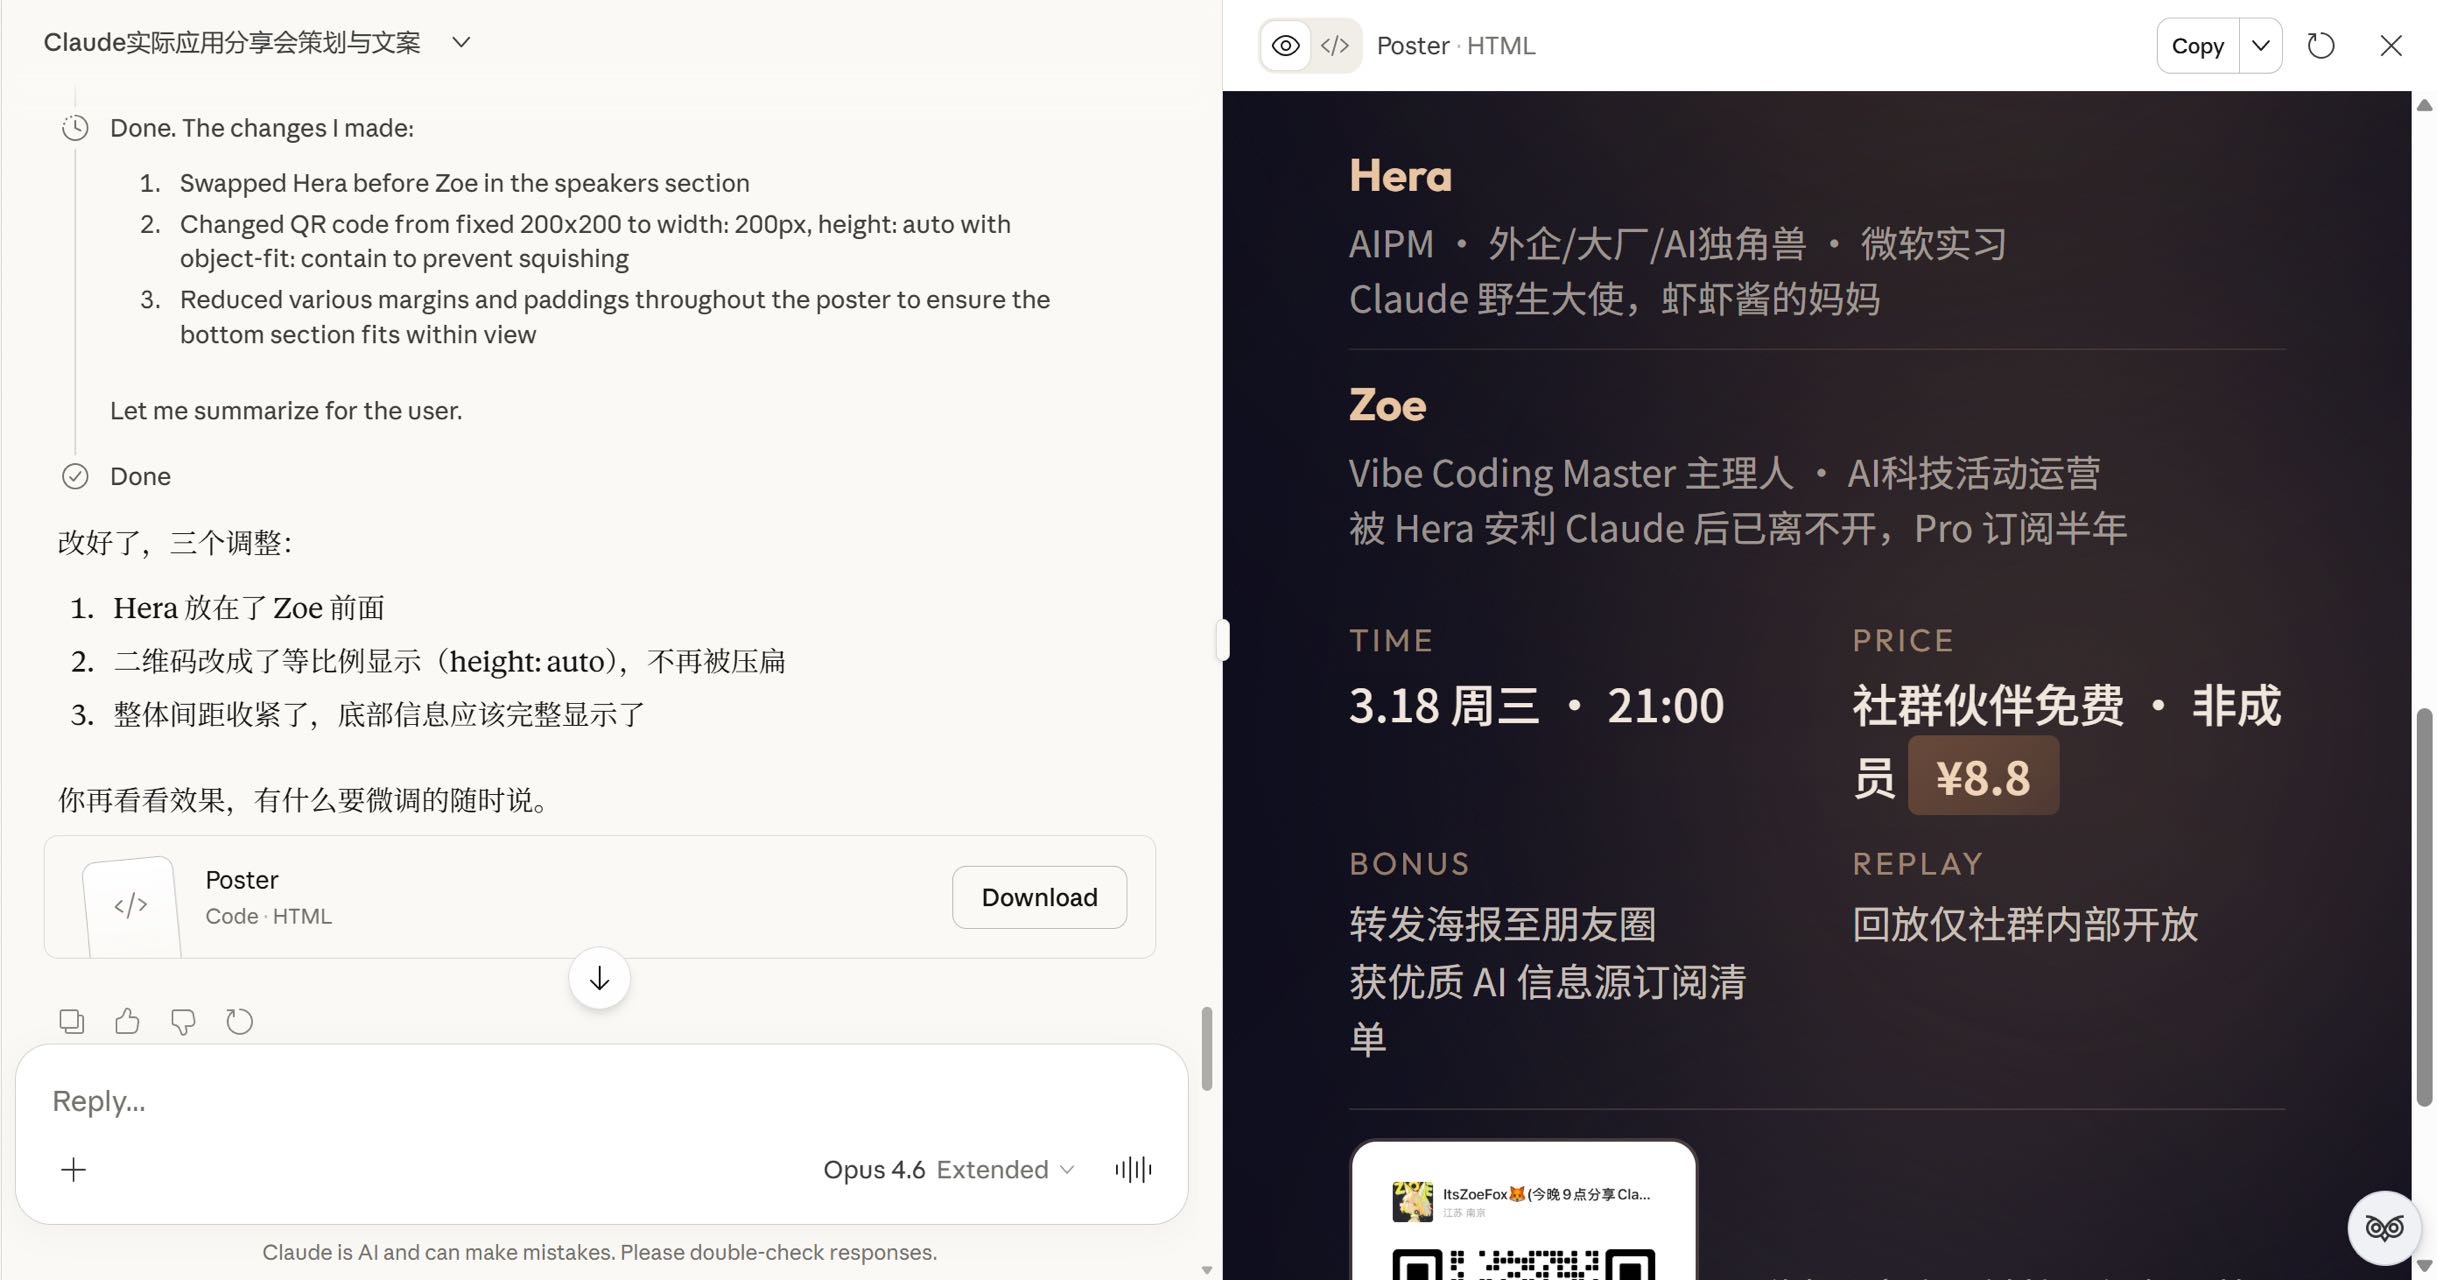Click the ¥8.8 price badge

click(1983, 776)
